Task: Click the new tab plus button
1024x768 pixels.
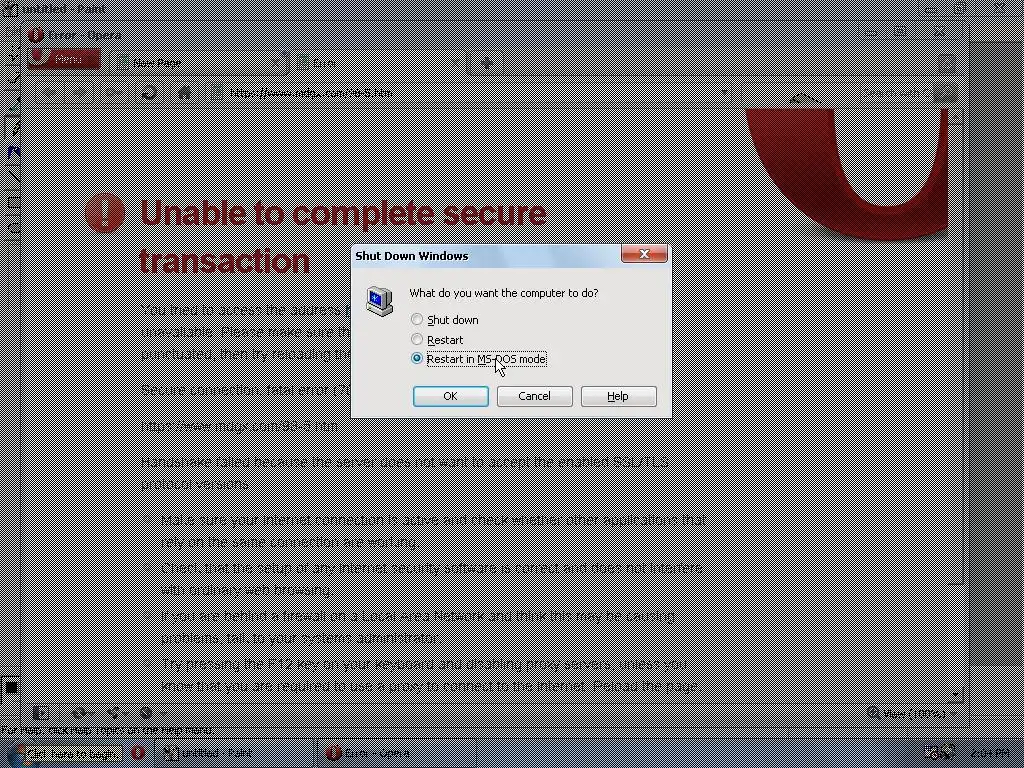Action: pyautogui.click(x=487, y=63)
